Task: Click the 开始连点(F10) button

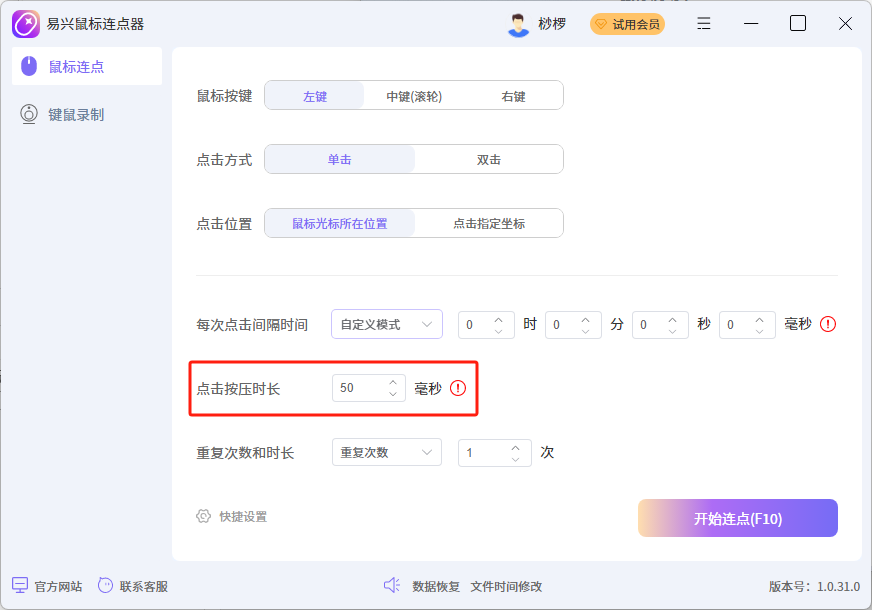Action: point(737,518)
